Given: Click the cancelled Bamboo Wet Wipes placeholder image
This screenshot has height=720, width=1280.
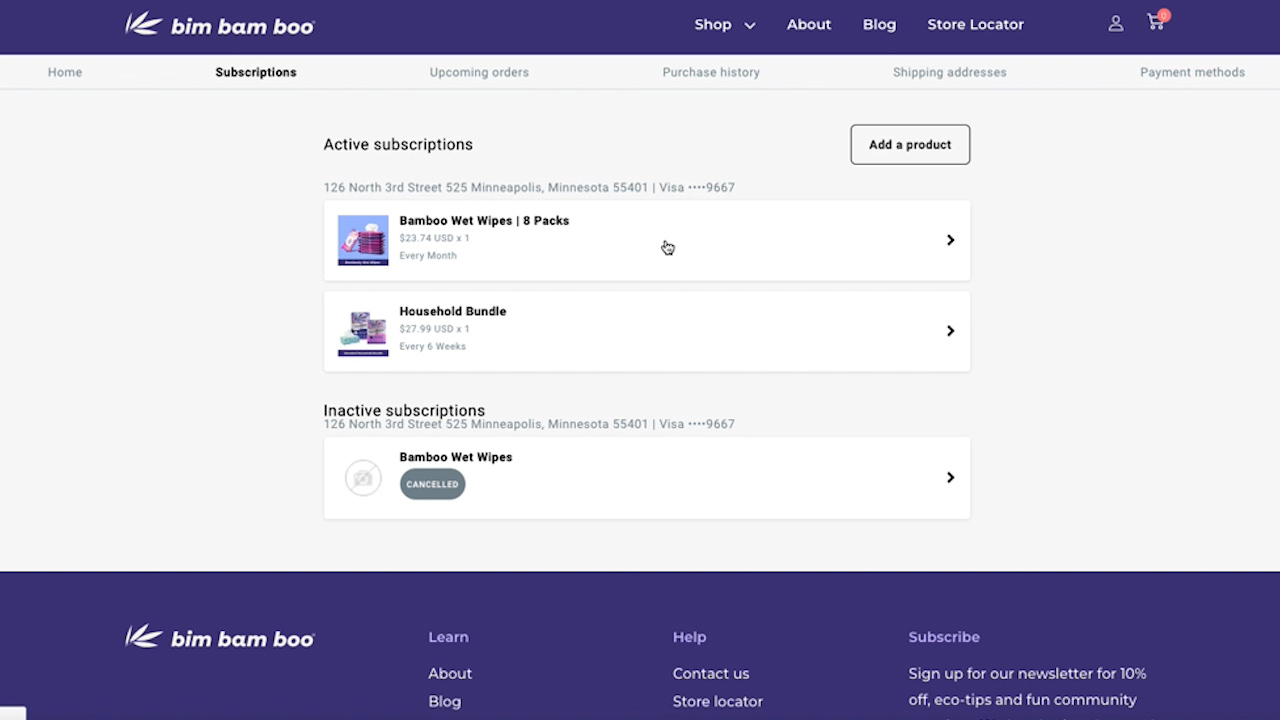Looking at the screenshot, I should [x=363, y=478].
